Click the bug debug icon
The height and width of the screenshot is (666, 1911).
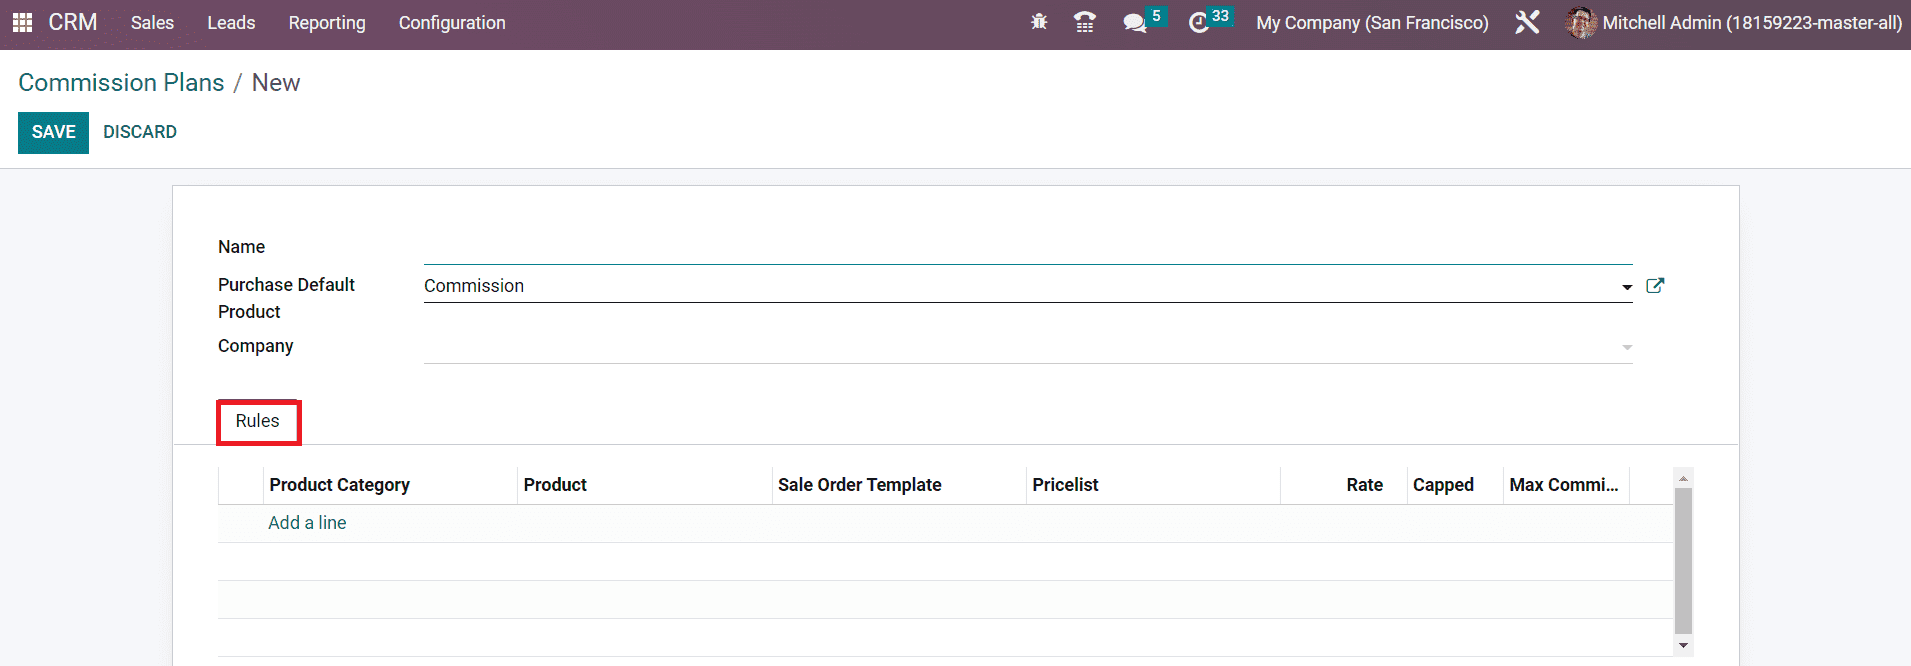tap(1039, 22)
